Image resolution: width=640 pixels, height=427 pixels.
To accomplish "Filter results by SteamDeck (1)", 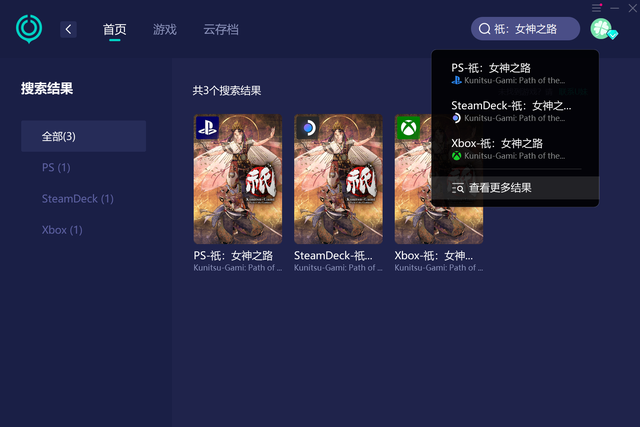I will (x=78, y=199).
